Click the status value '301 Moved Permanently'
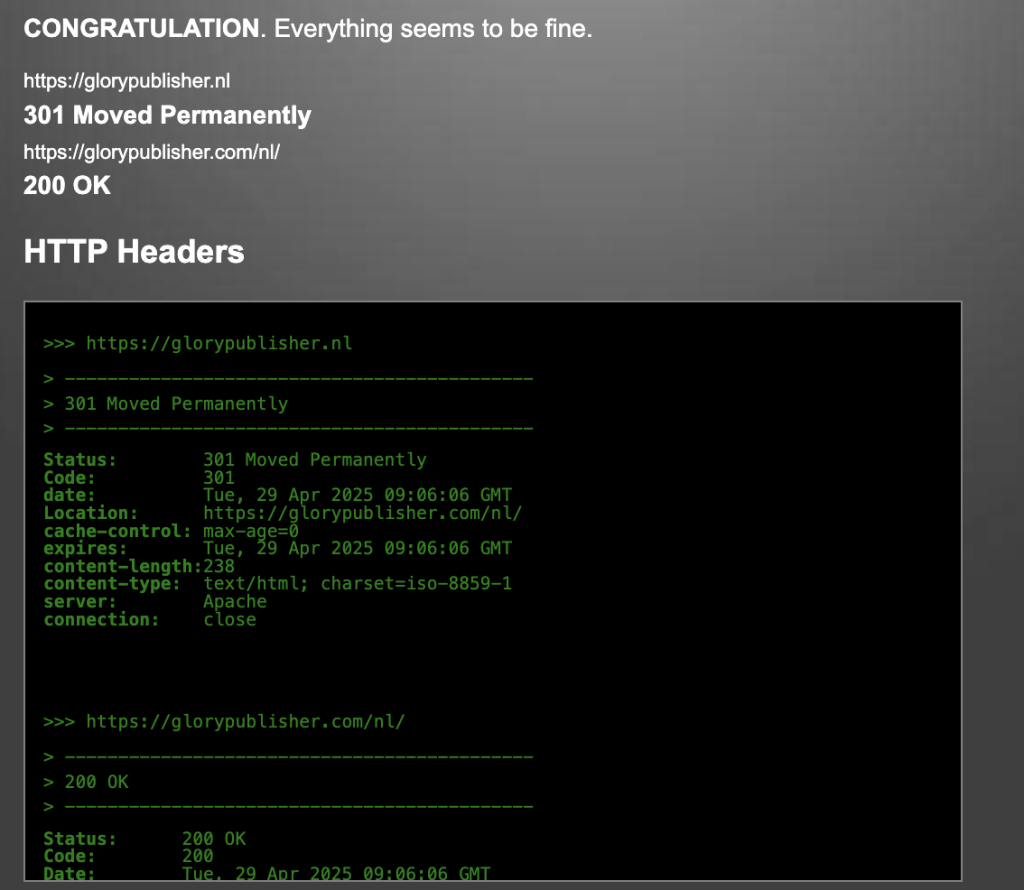This screenshot has width=1024, height=890. click(x=315, y=460)
